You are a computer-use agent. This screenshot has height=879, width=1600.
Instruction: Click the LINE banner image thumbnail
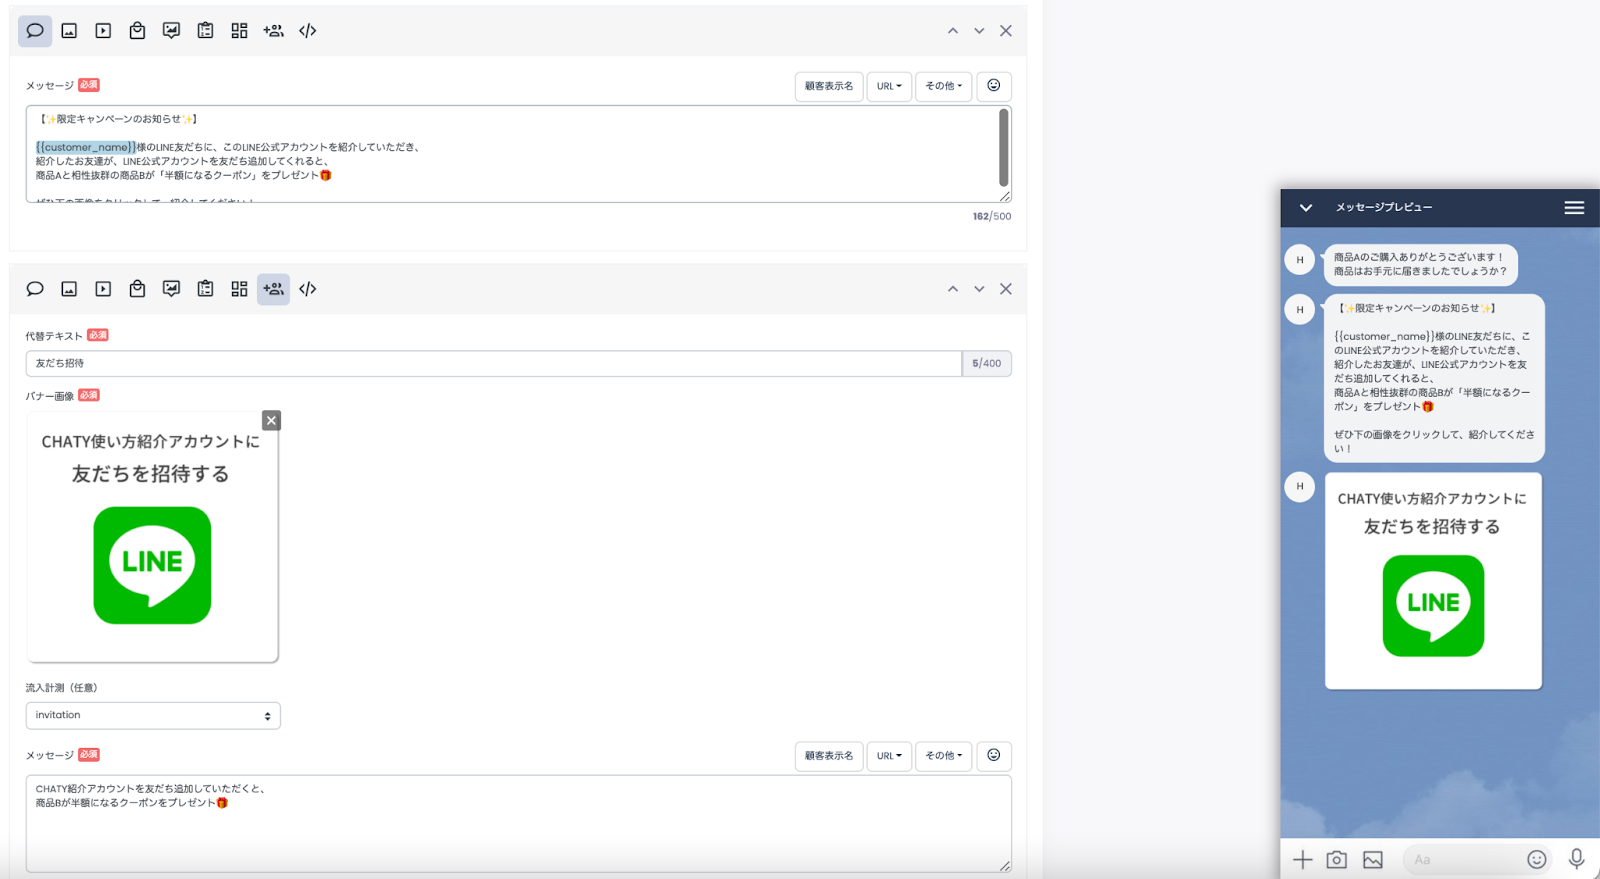click(x=152, y=537)
